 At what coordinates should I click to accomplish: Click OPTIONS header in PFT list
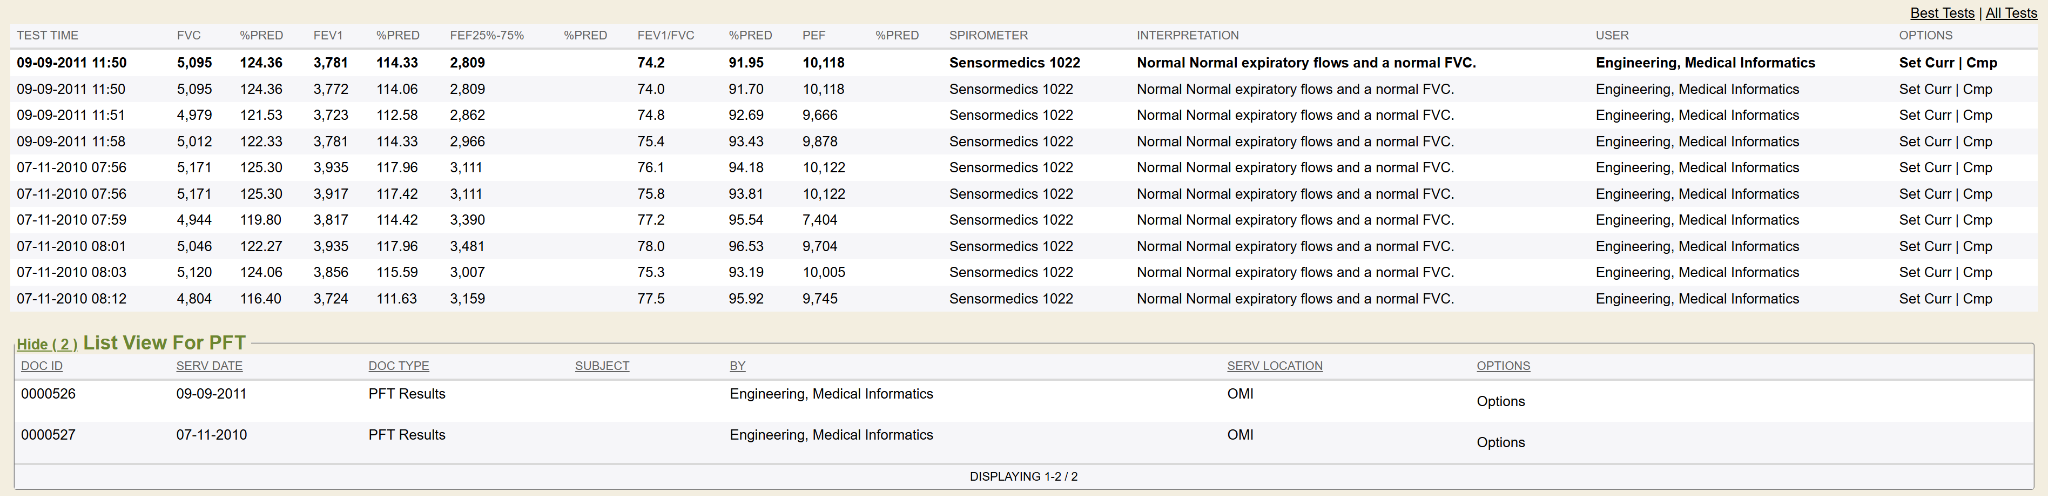1503,366
